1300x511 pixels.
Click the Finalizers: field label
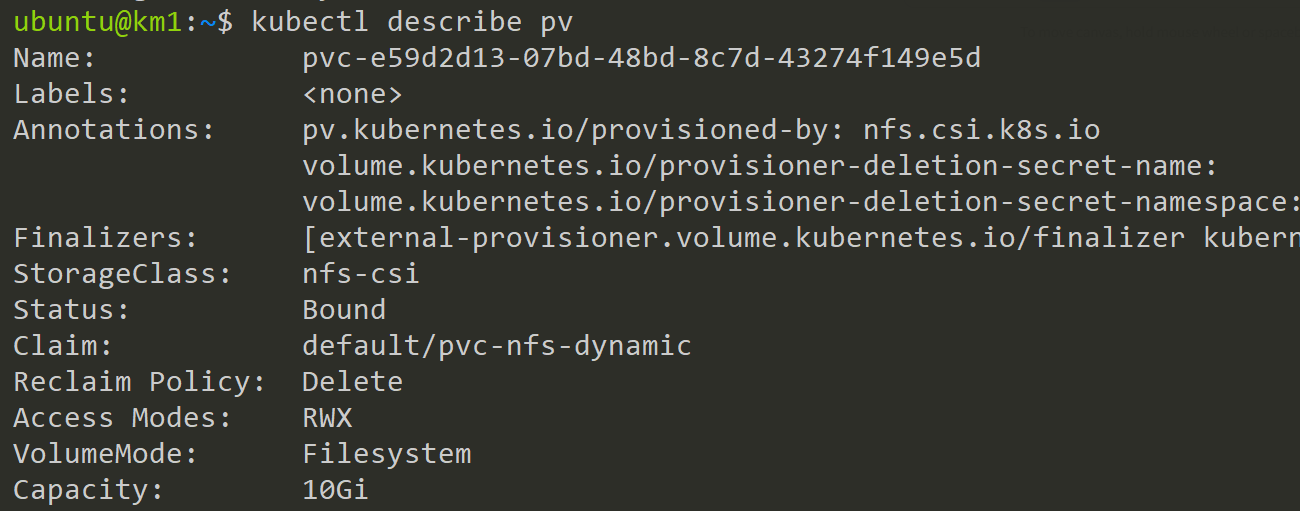[x=105, y=238]
